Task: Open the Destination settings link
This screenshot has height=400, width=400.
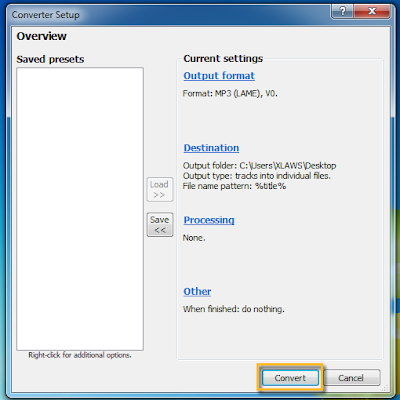Action: pos(211,148)
